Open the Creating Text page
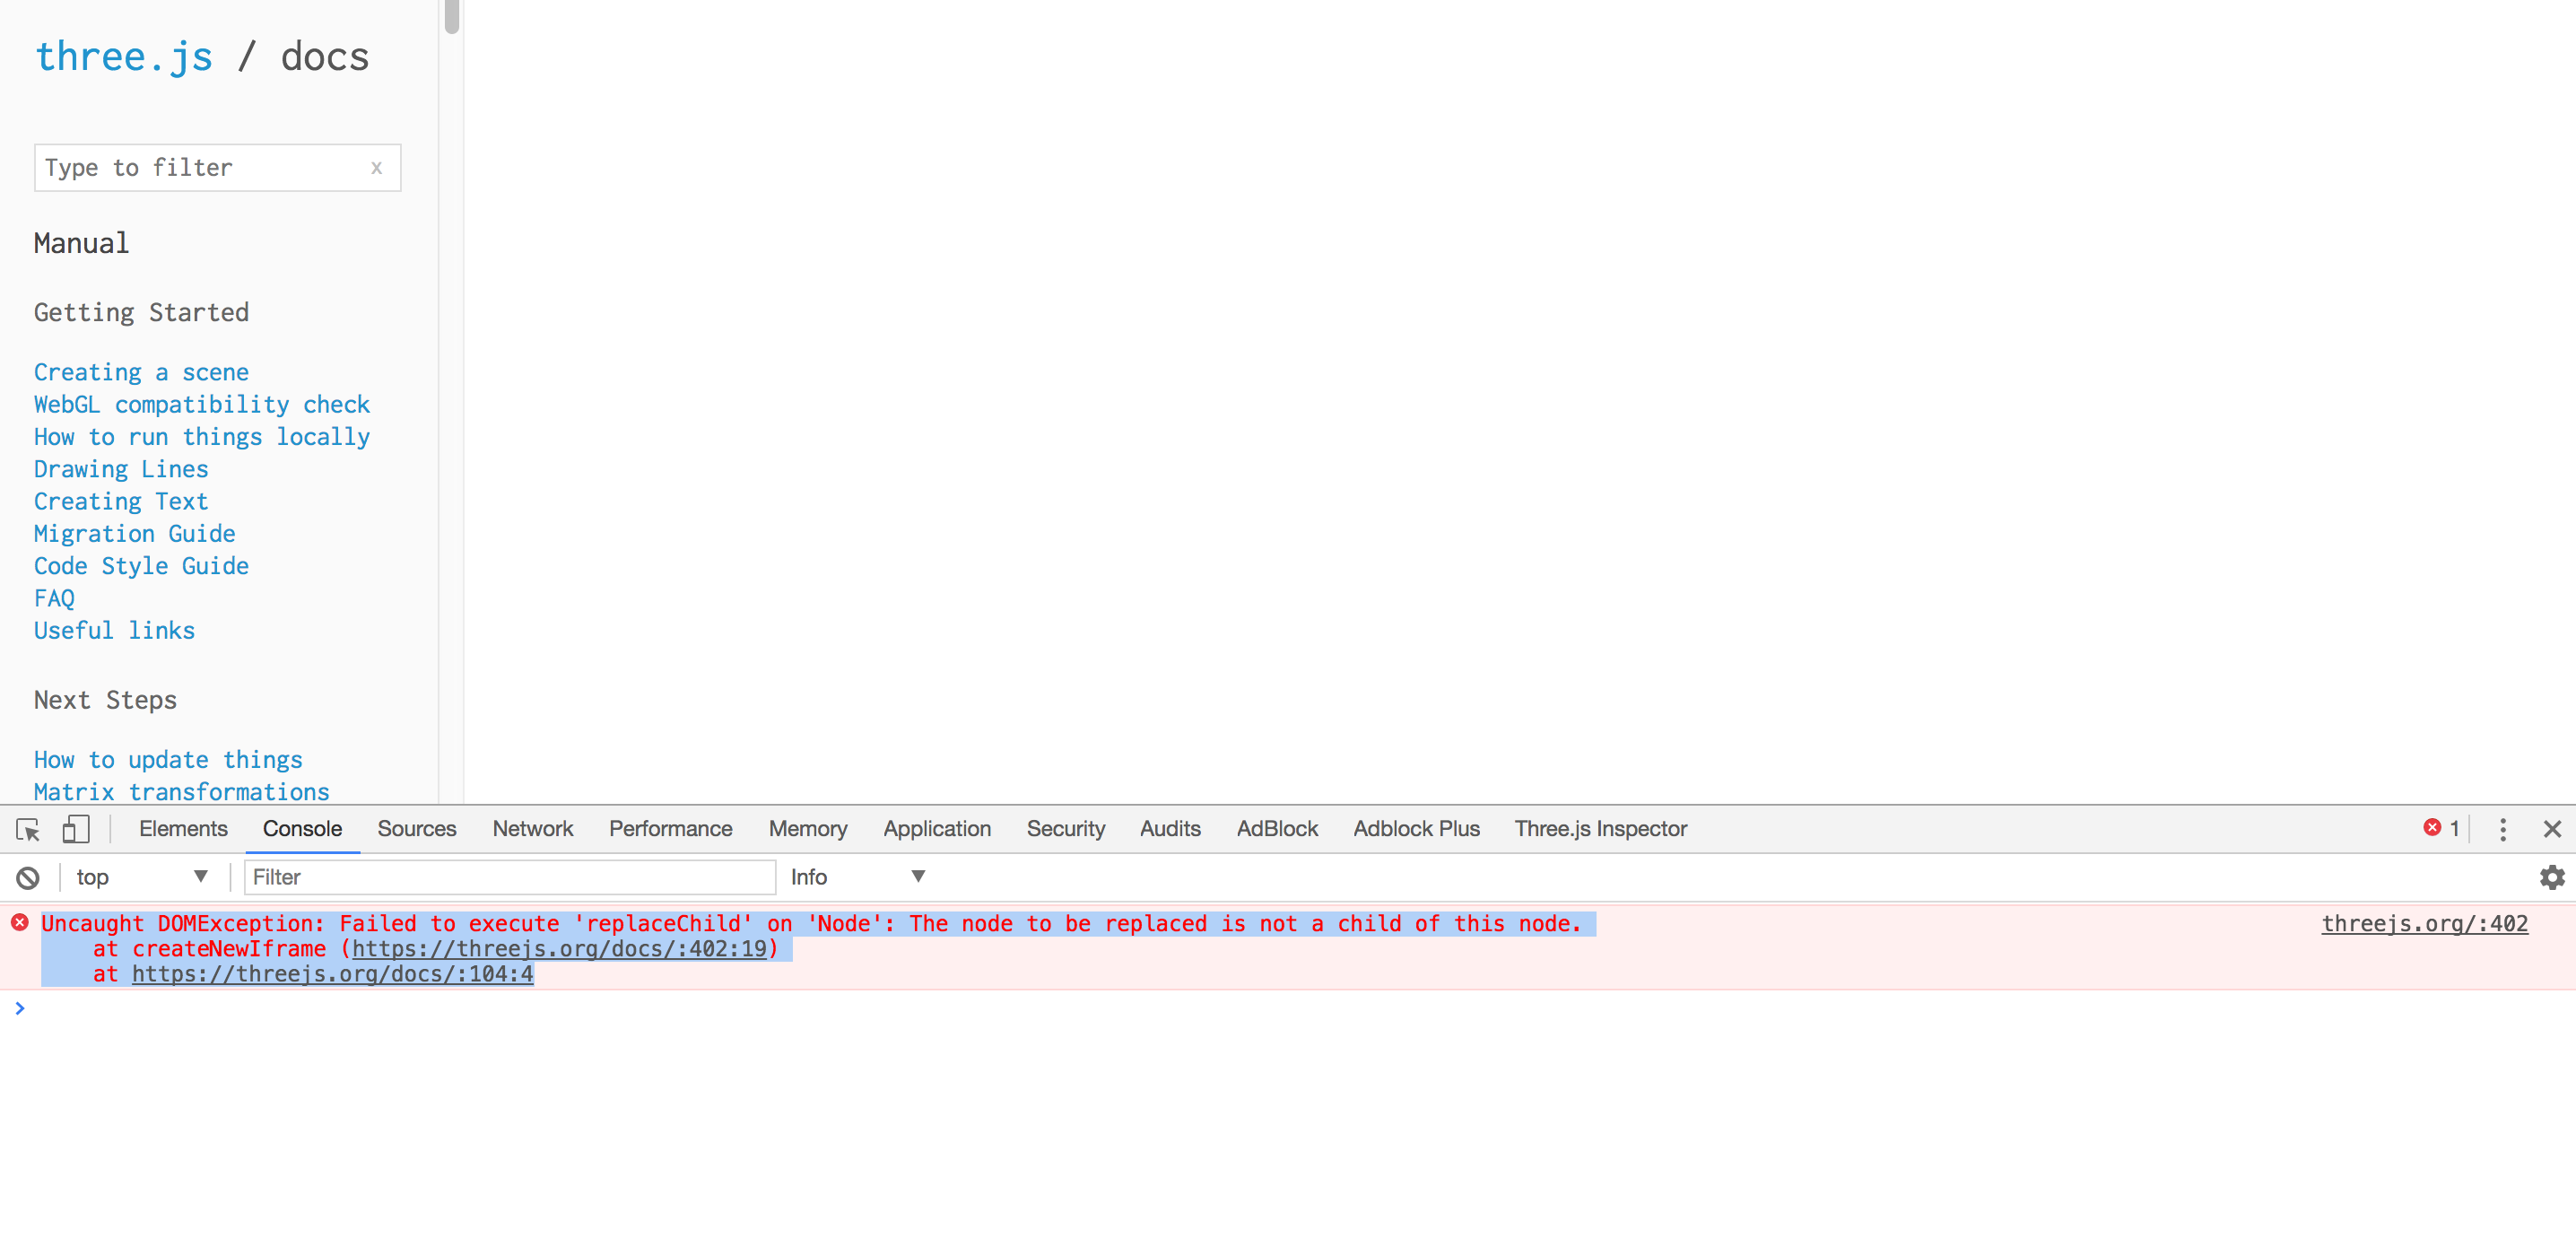Image resolution: width=2576 pixels, height=1256 pixels. click(x=121, y=501)
